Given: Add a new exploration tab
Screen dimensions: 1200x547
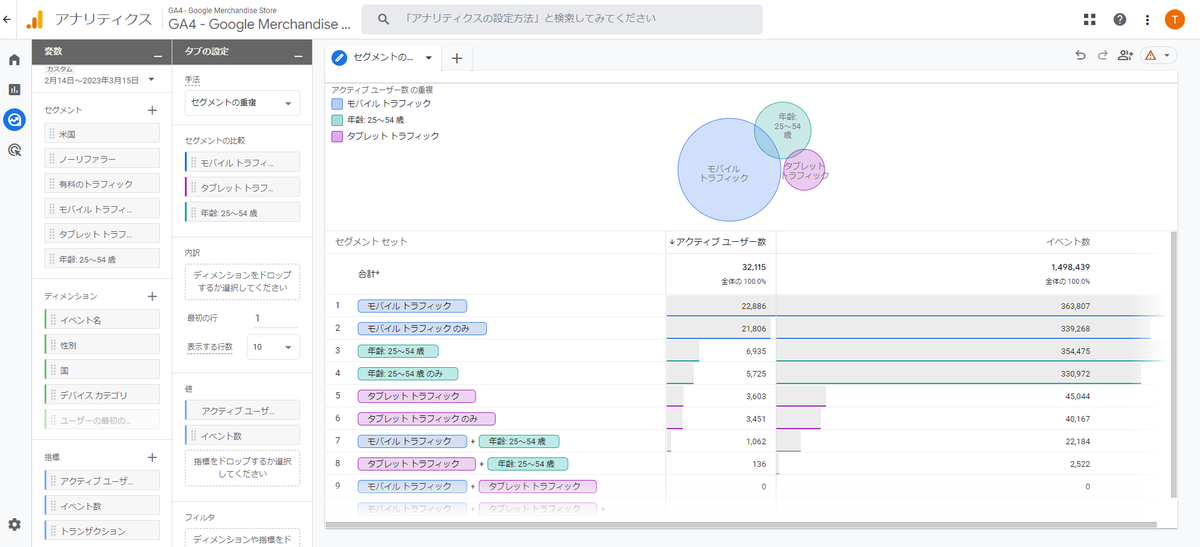Looking at the screenshot, I should (457, 58).
